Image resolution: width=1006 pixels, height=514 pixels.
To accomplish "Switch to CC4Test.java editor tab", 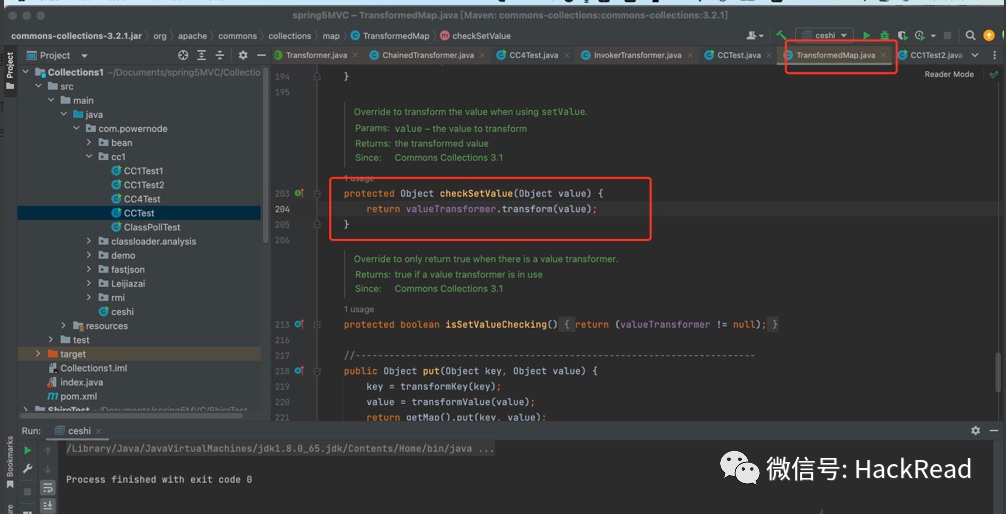I will pyautogui.click(x=533, y=55).
